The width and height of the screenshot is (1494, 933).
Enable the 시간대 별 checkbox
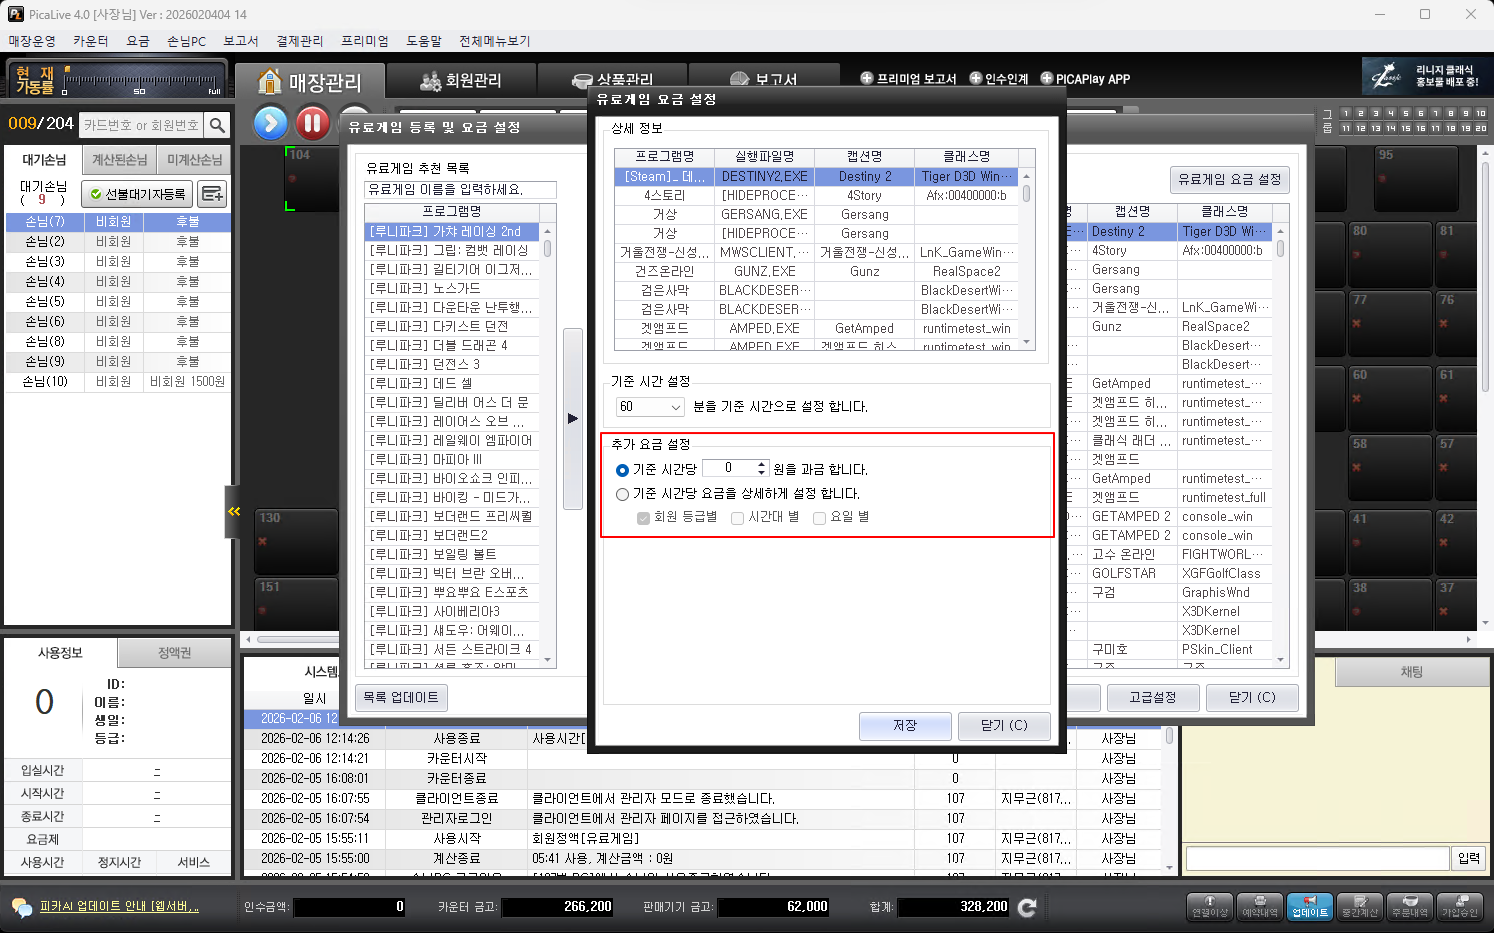[x=738, y=518]
